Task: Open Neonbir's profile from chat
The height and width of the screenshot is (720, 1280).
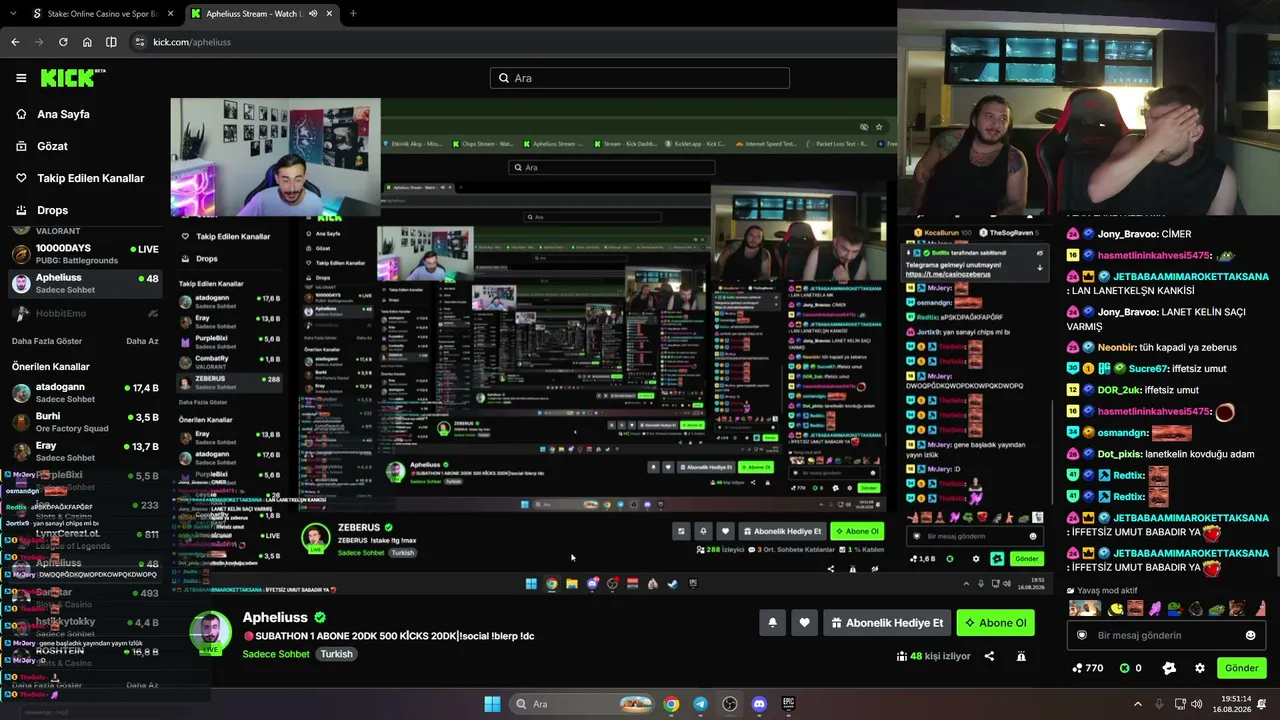Action: 1117,347
